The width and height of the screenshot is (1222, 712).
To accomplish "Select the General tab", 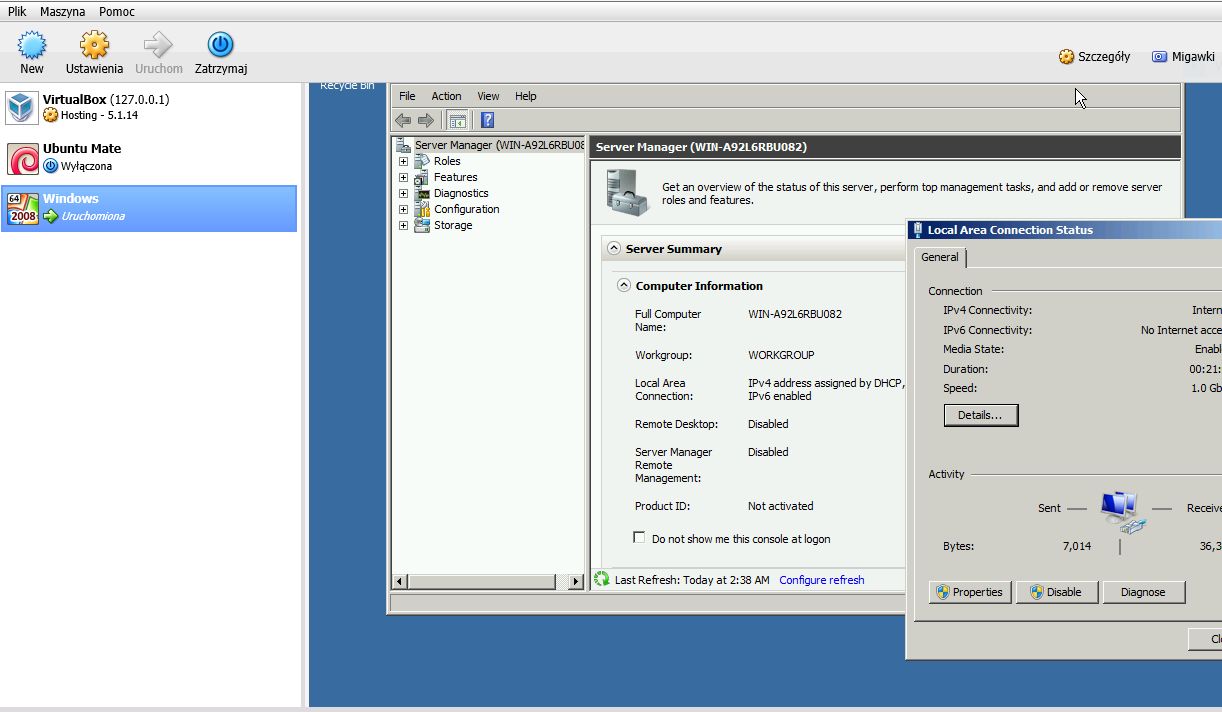I will [940, 257].
